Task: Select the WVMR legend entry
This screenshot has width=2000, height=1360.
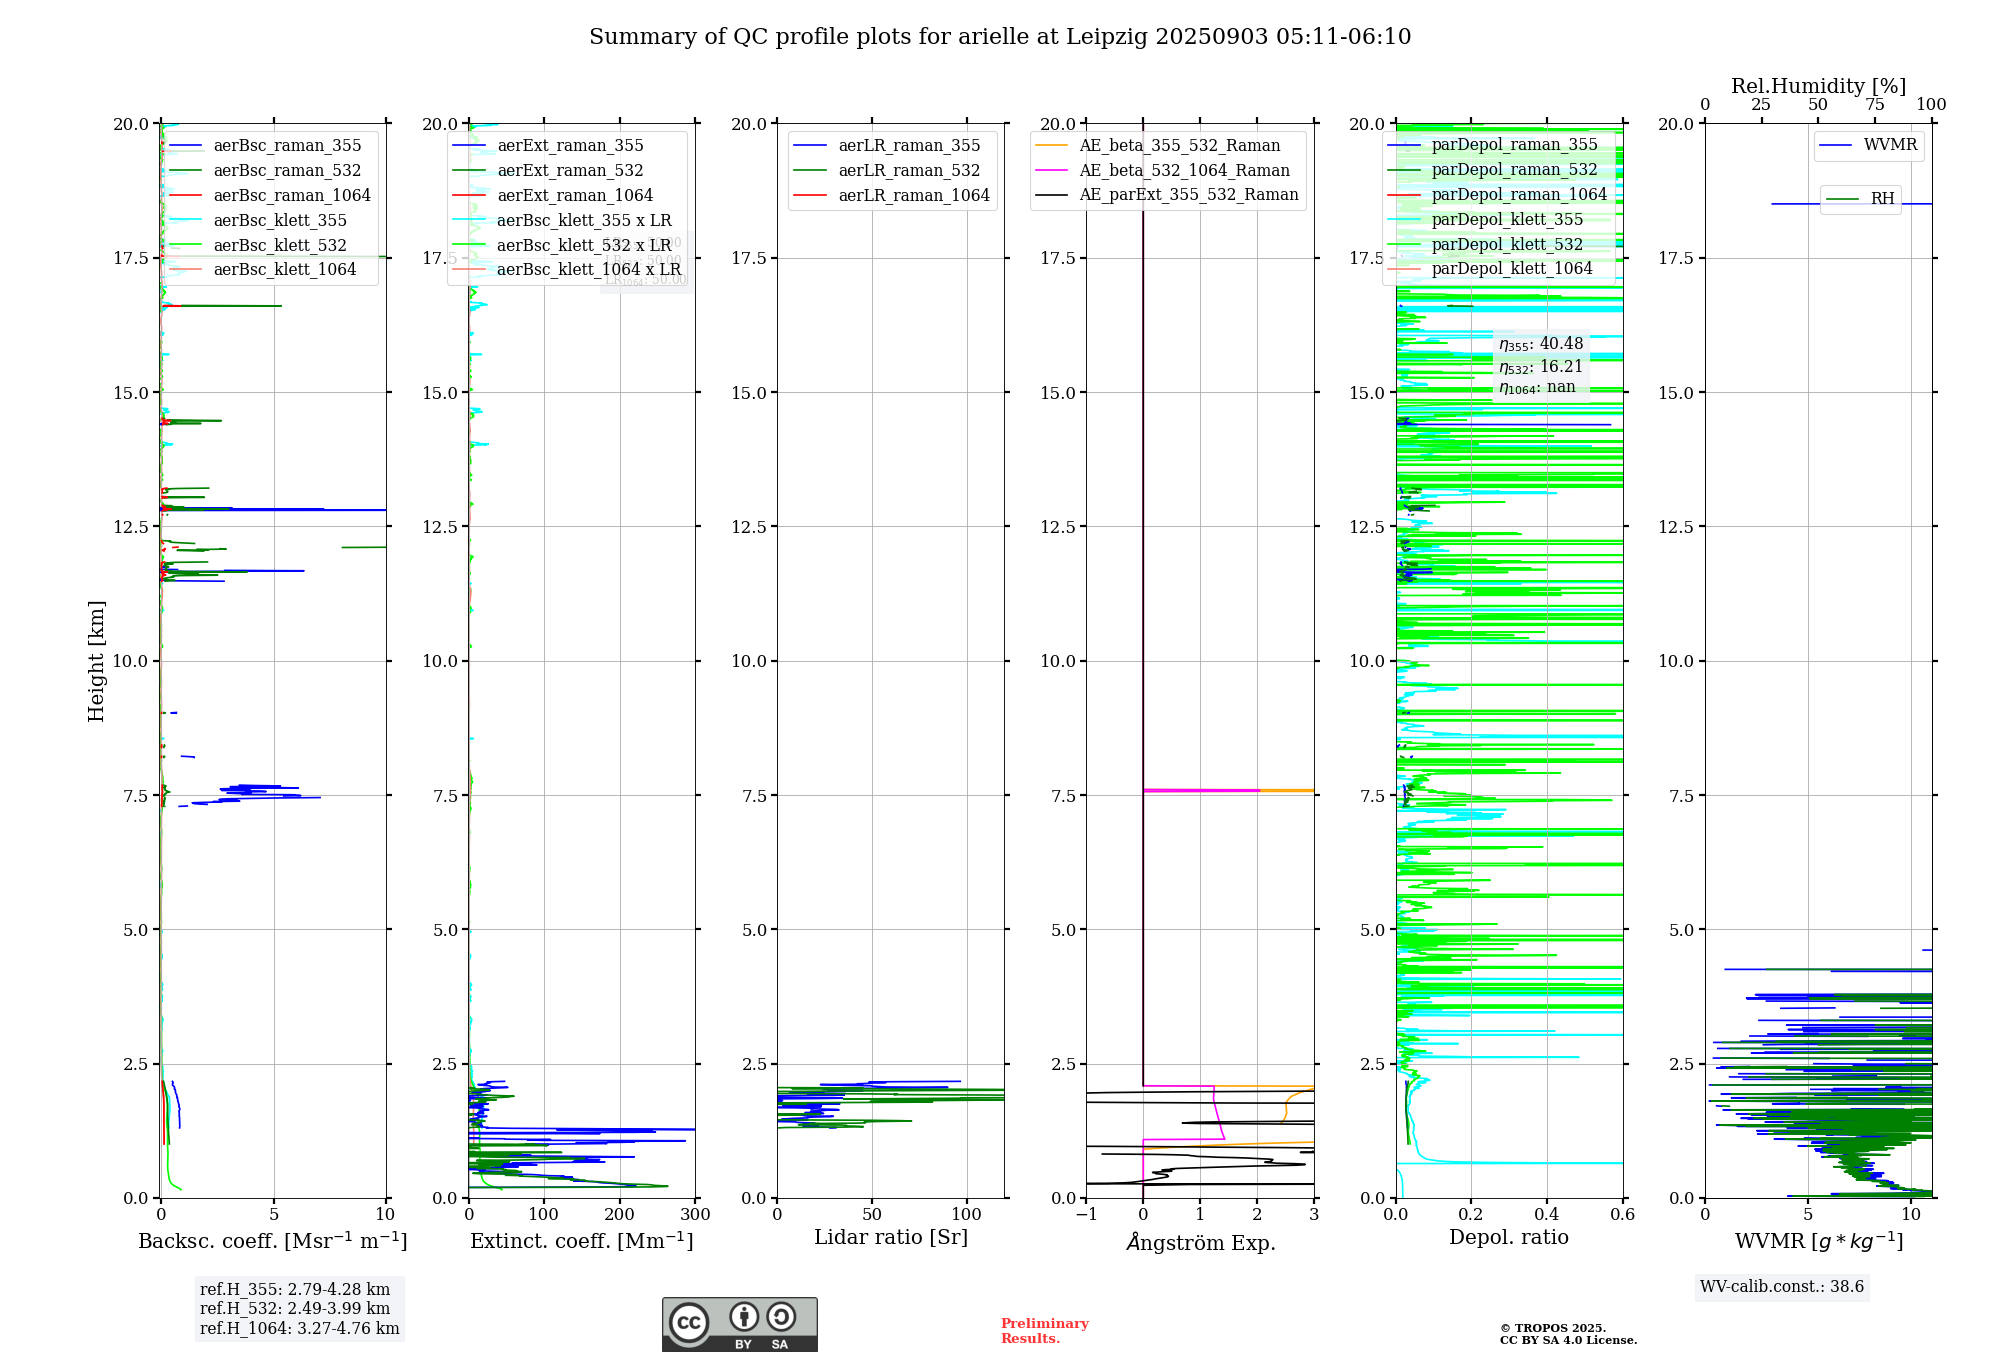Action: tap(1889, 145)
